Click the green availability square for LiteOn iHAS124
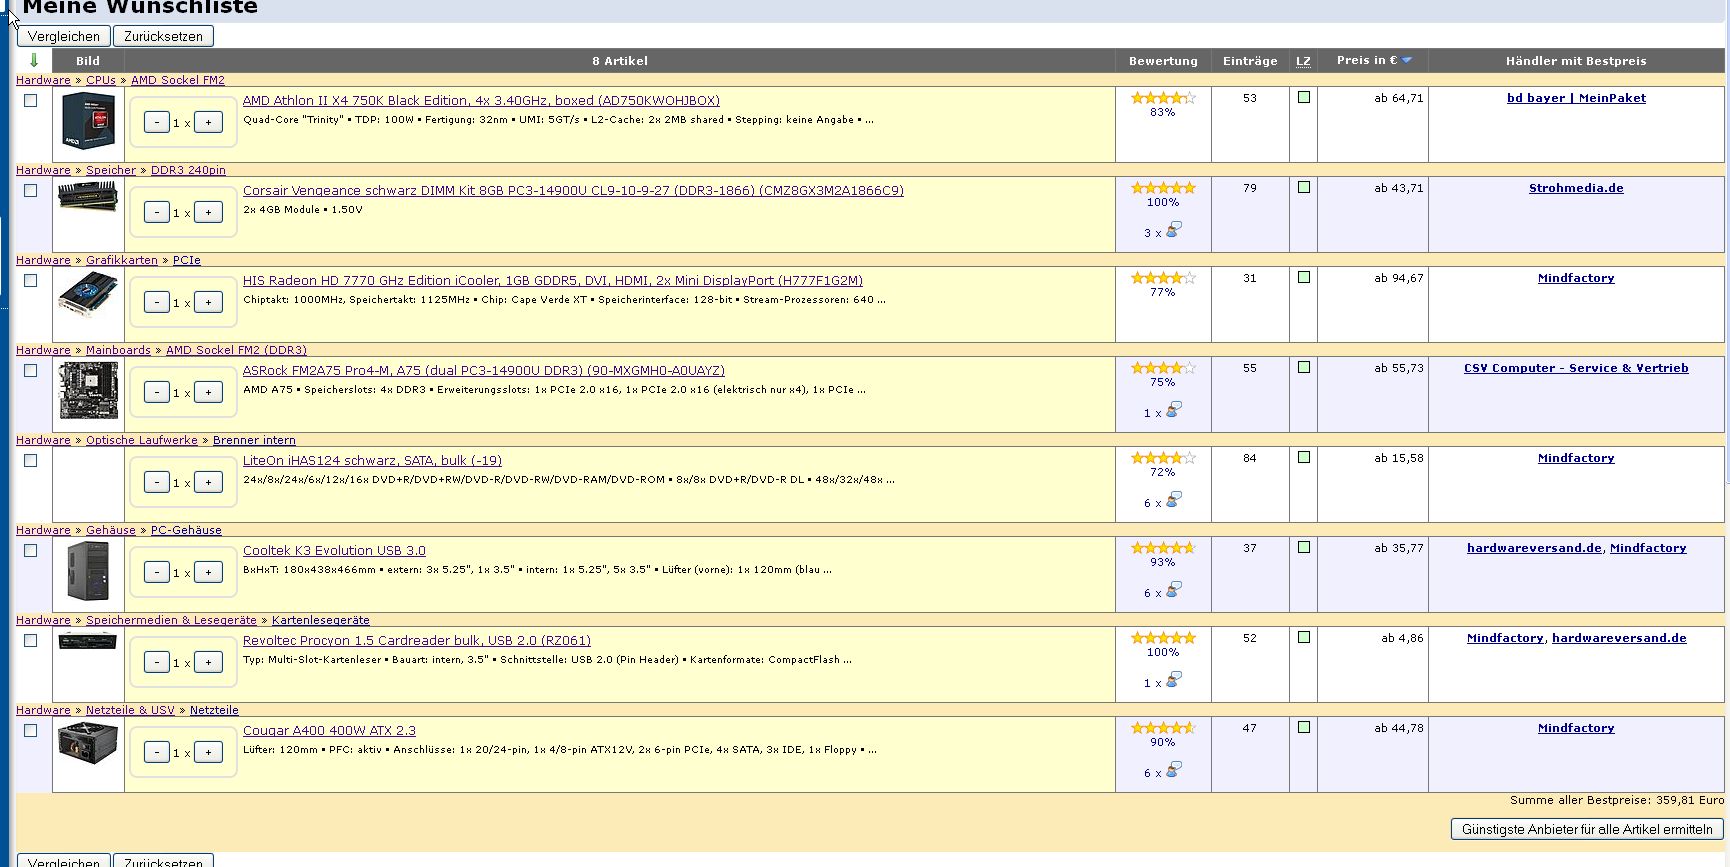 (1303, 457)
